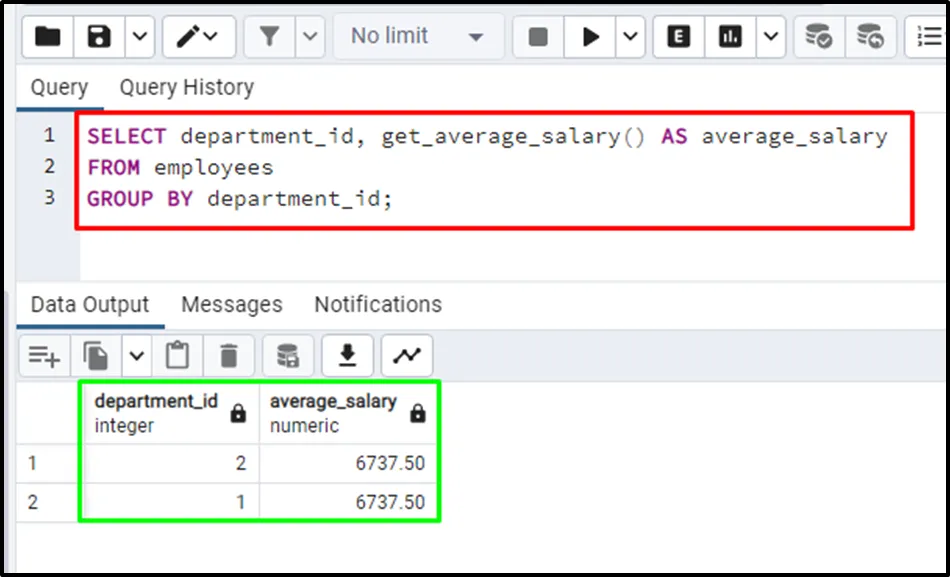Expand the dropdown arrow beside the pencil Edit icon
This screenshot has width=950, height=577.
[x=211, y=37]
